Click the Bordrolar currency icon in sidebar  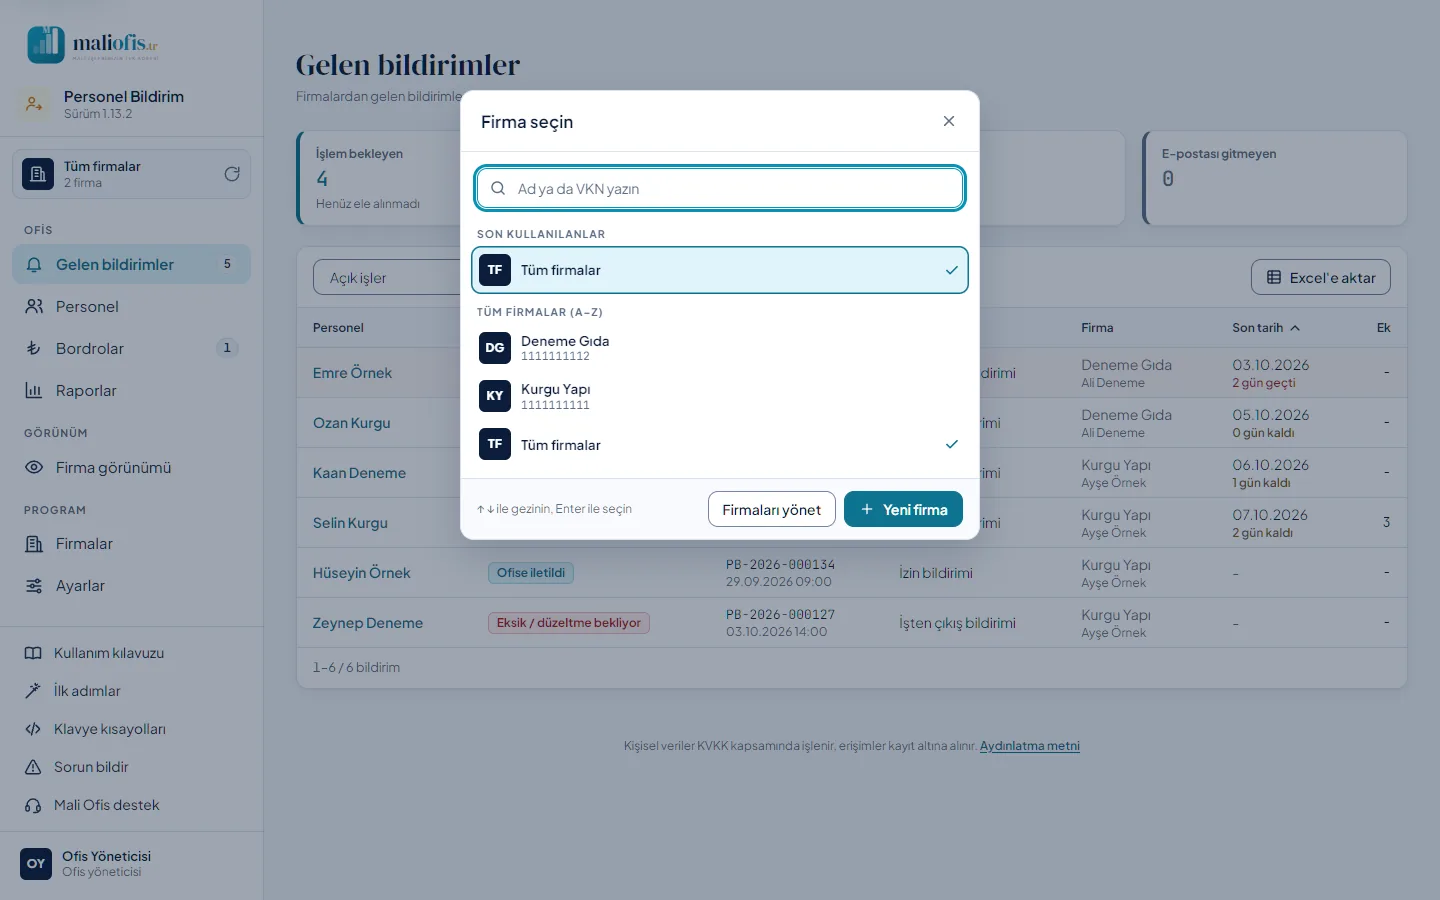tap(34, 349)
